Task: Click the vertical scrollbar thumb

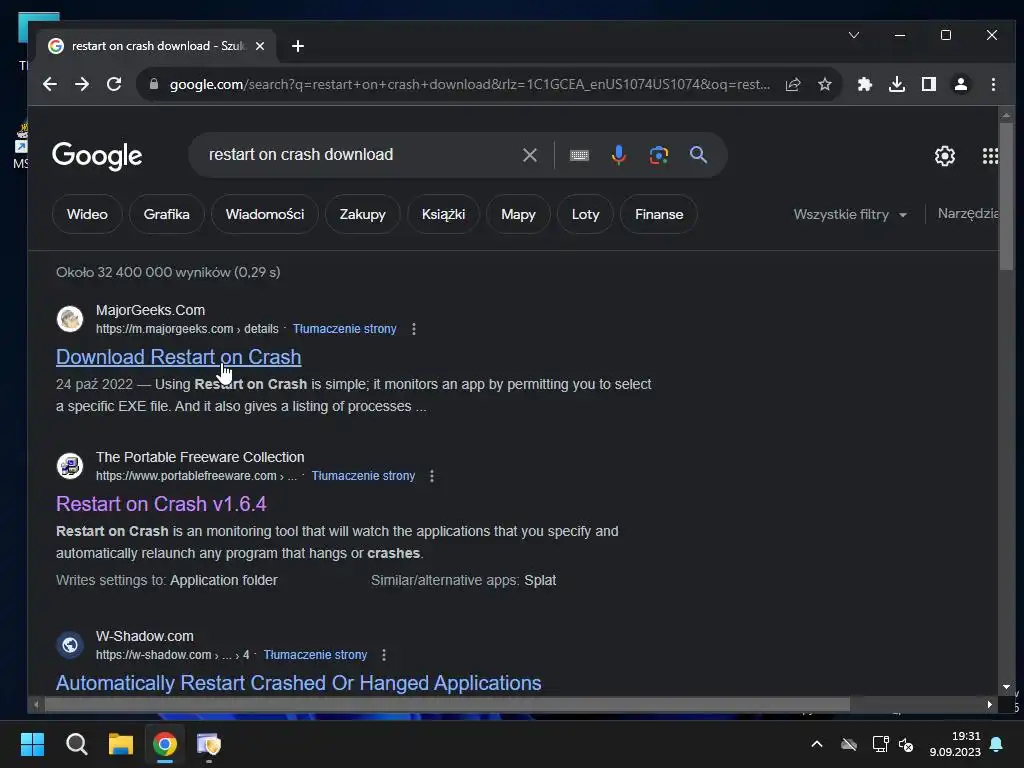Action: [x=1006, y=196]
